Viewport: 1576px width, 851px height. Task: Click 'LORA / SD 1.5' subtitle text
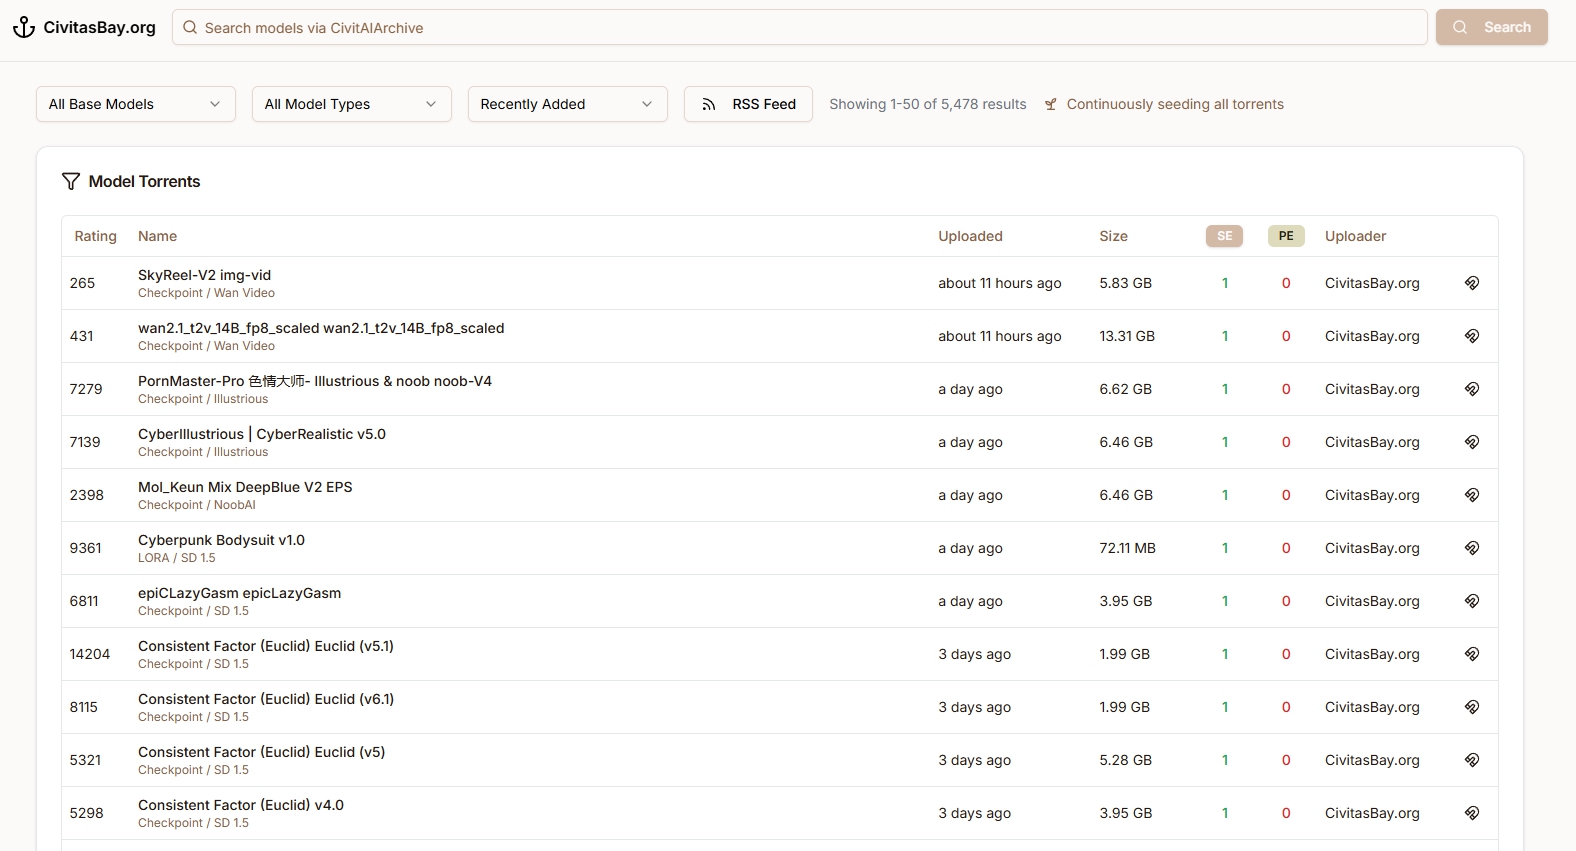coord(176,558)
